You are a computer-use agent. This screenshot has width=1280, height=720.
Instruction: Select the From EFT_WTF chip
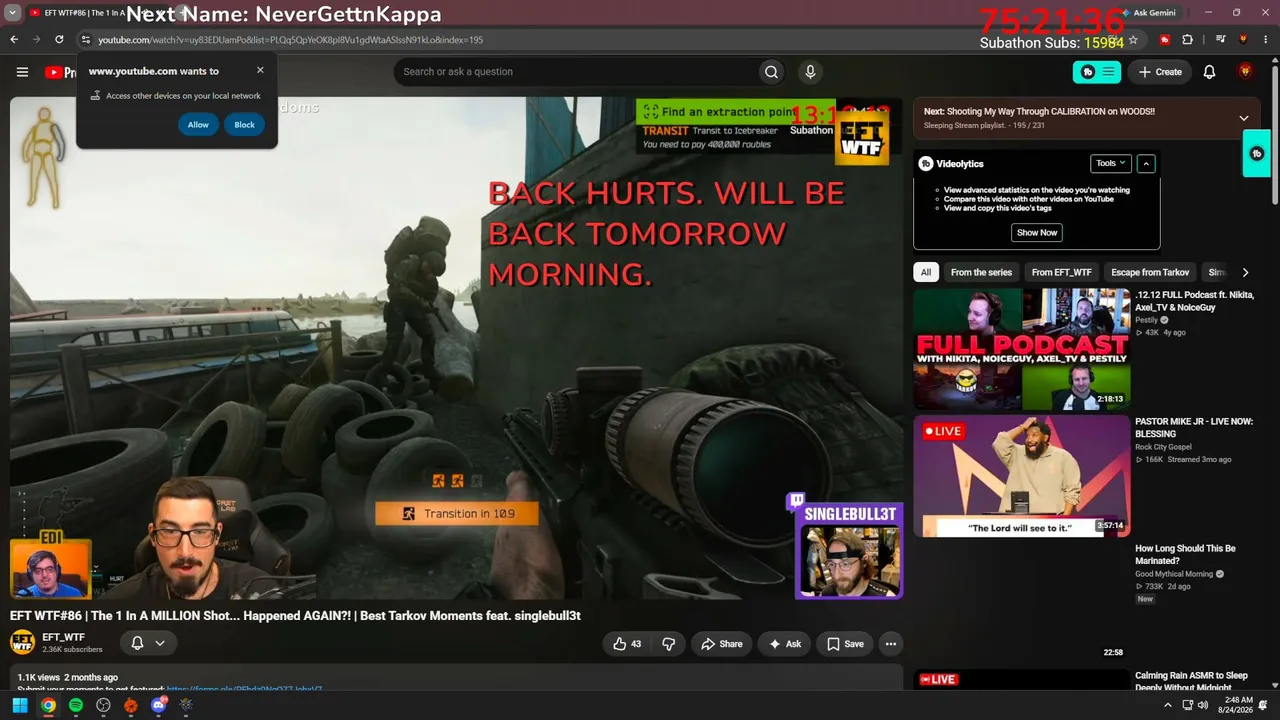[x=1062, y=272]
